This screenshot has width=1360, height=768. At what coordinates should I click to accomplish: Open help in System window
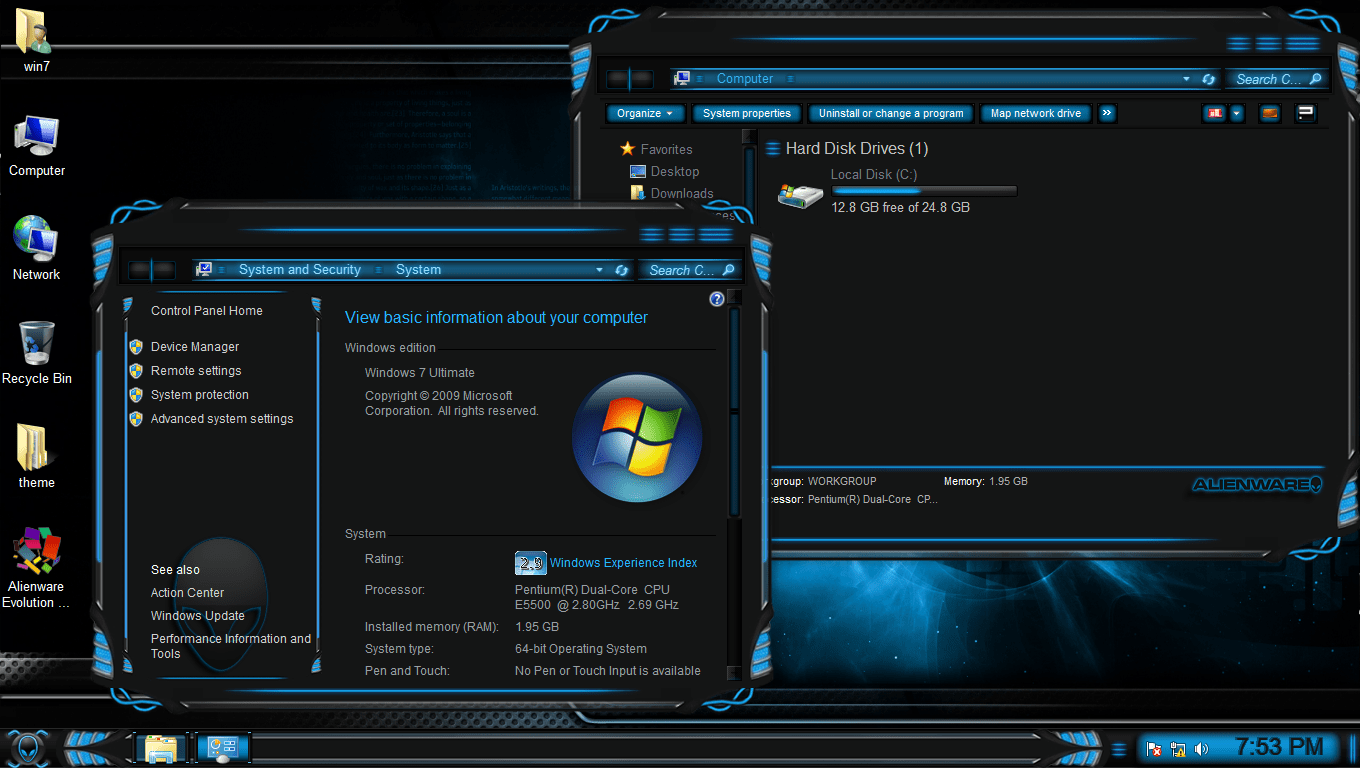click(x=717, y=299)
